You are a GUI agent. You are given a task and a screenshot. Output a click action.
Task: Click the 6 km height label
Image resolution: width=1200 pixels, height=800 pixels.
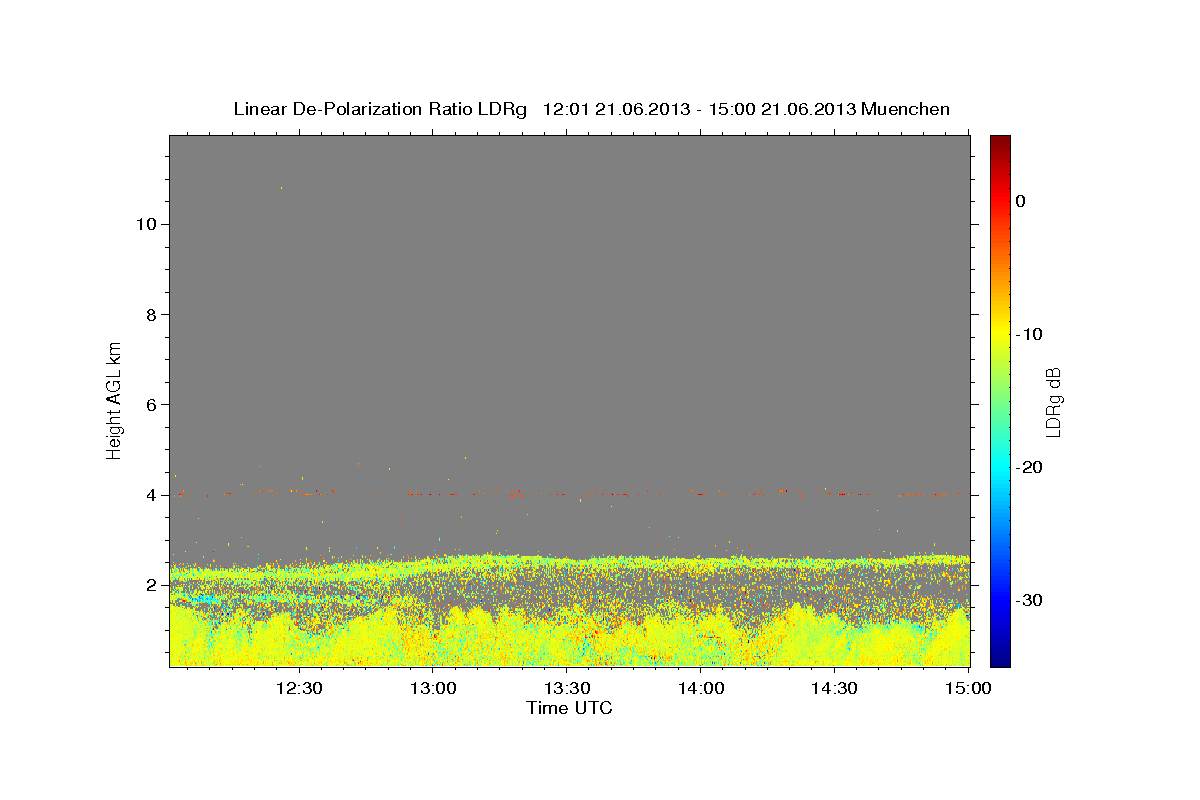pos(150,404)
